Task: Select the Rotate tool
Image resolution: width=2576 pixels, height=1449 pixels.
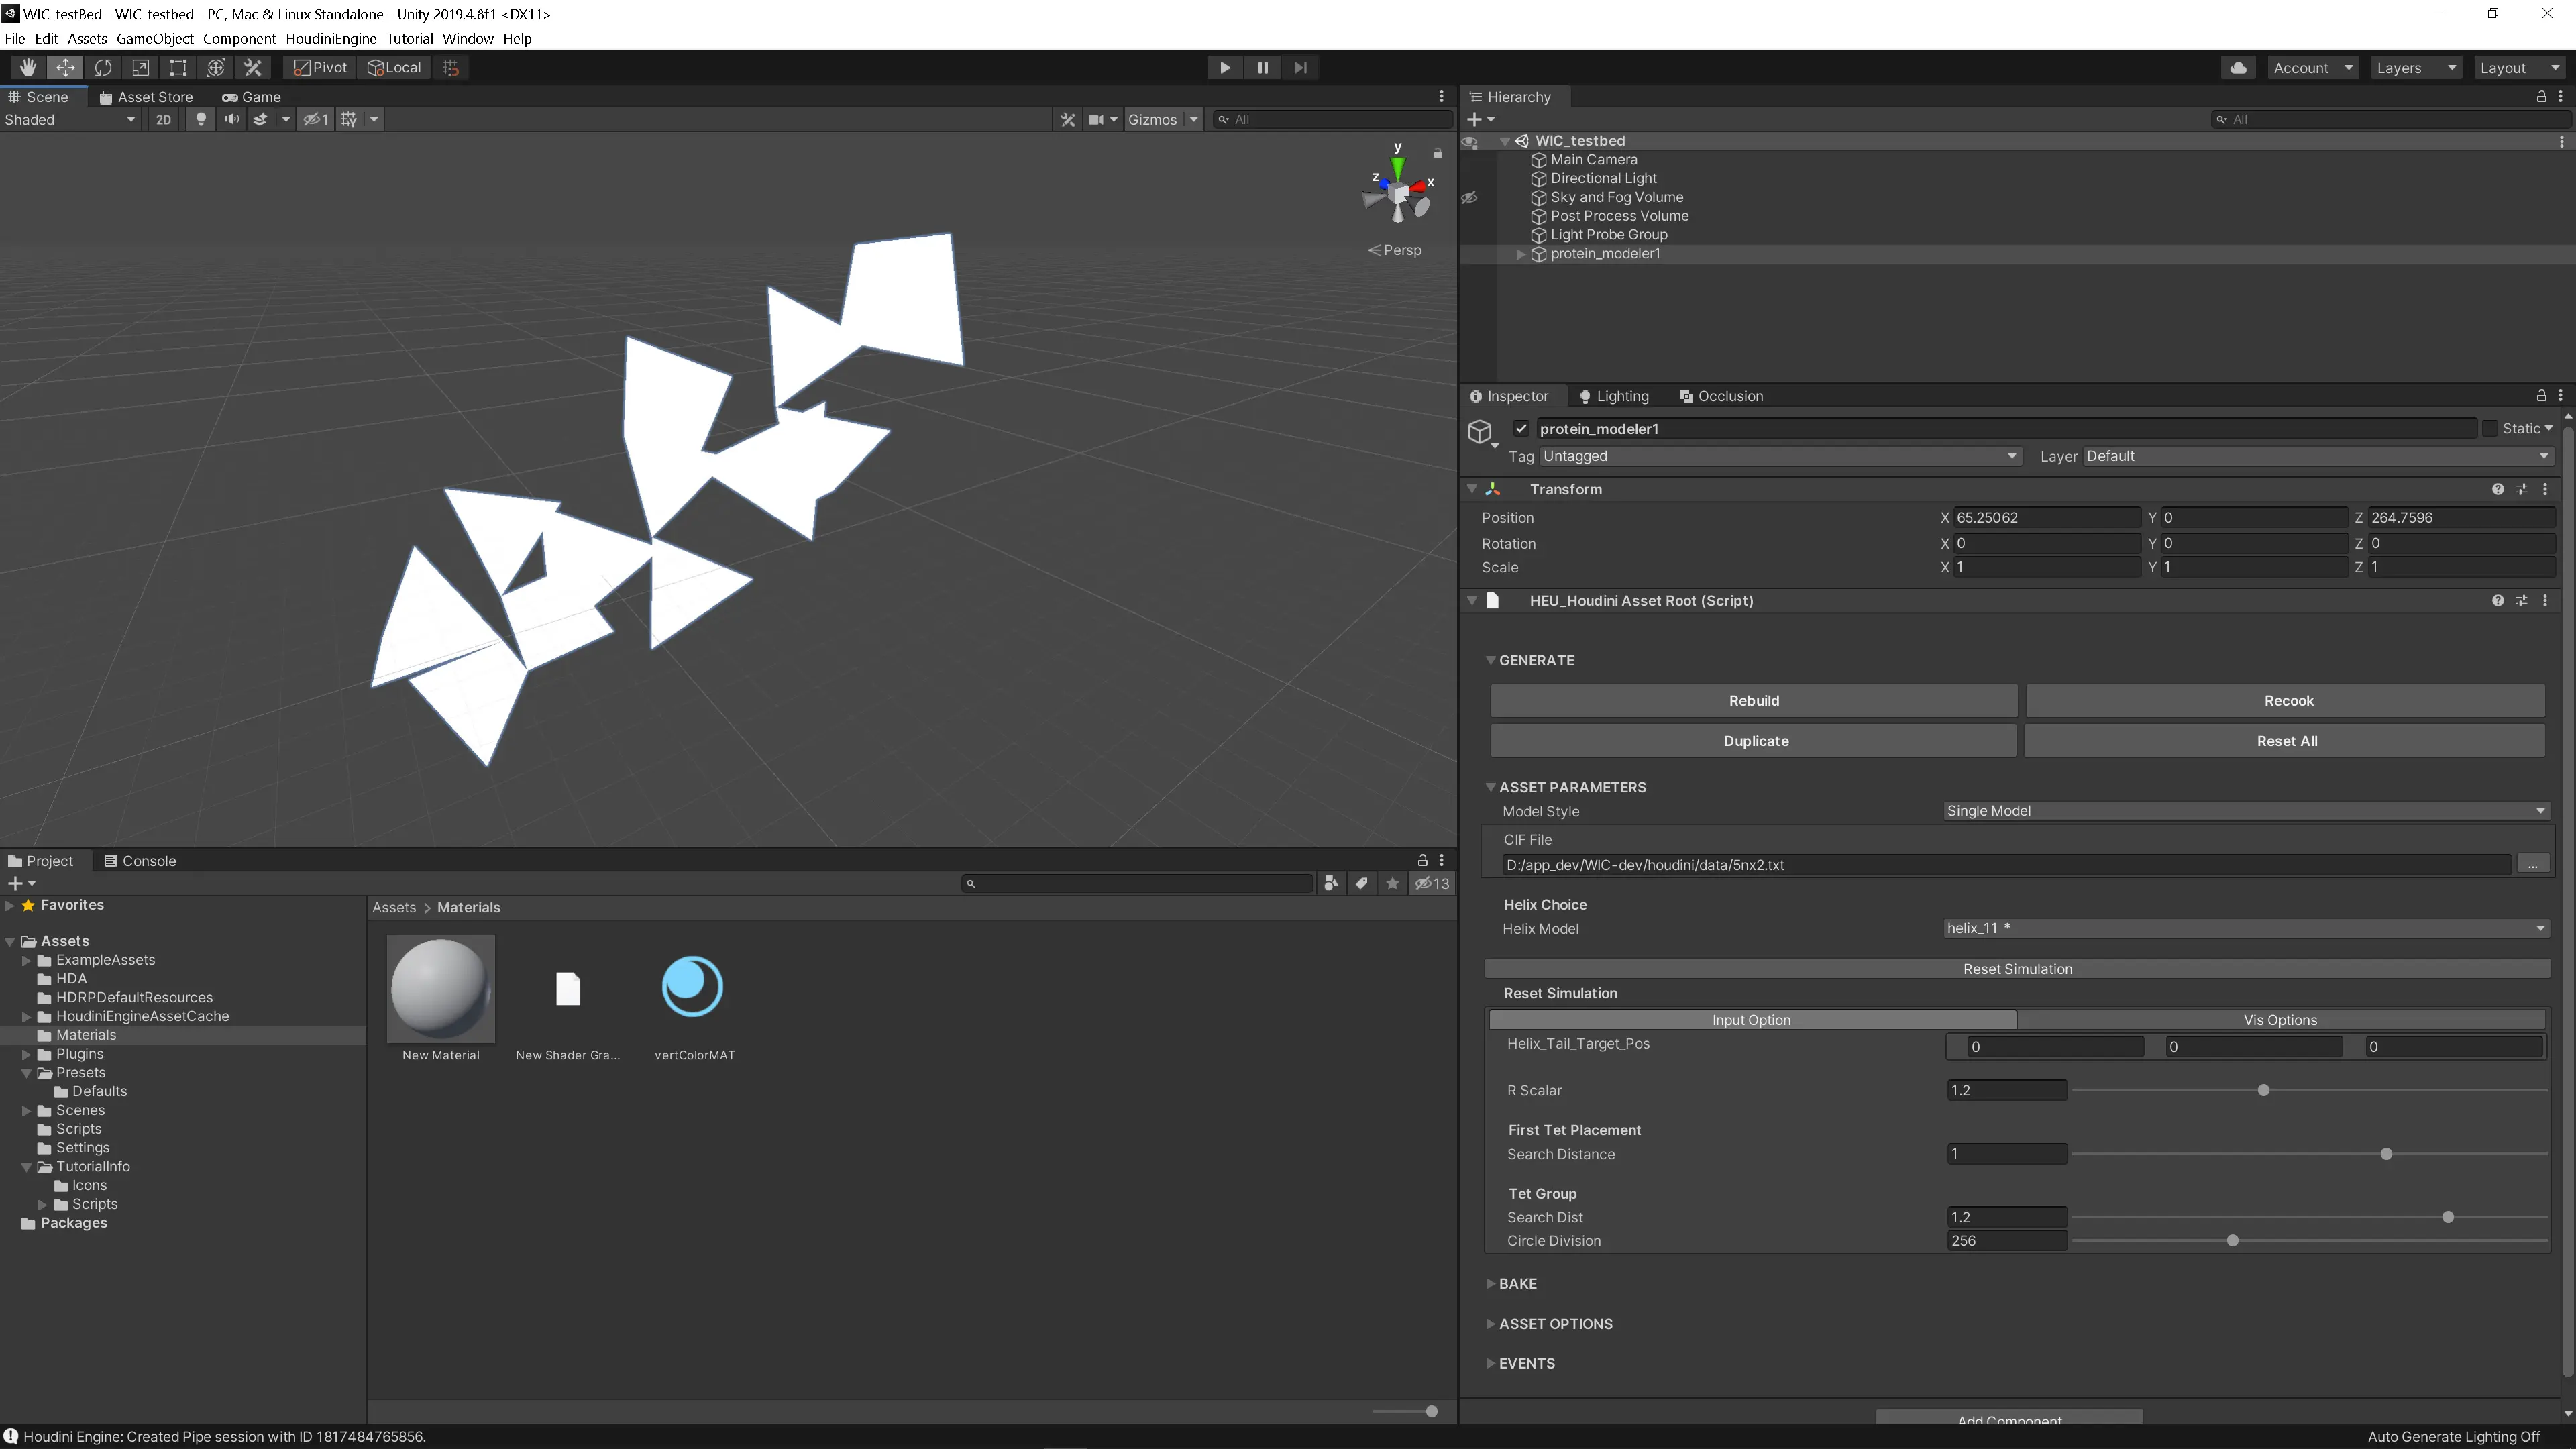Action: pos(103,67)
